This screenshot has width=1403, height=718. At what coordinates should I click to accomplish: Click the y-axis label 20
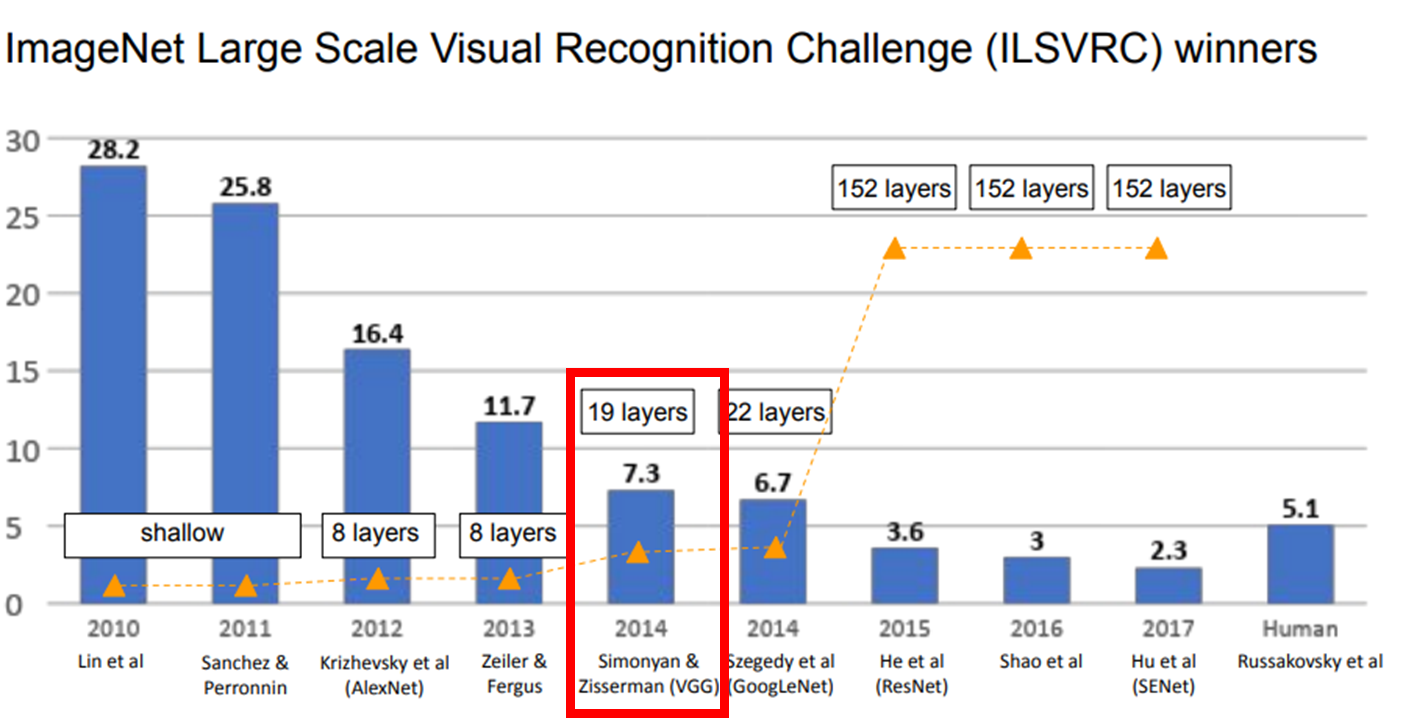click(x=23, y=294)
